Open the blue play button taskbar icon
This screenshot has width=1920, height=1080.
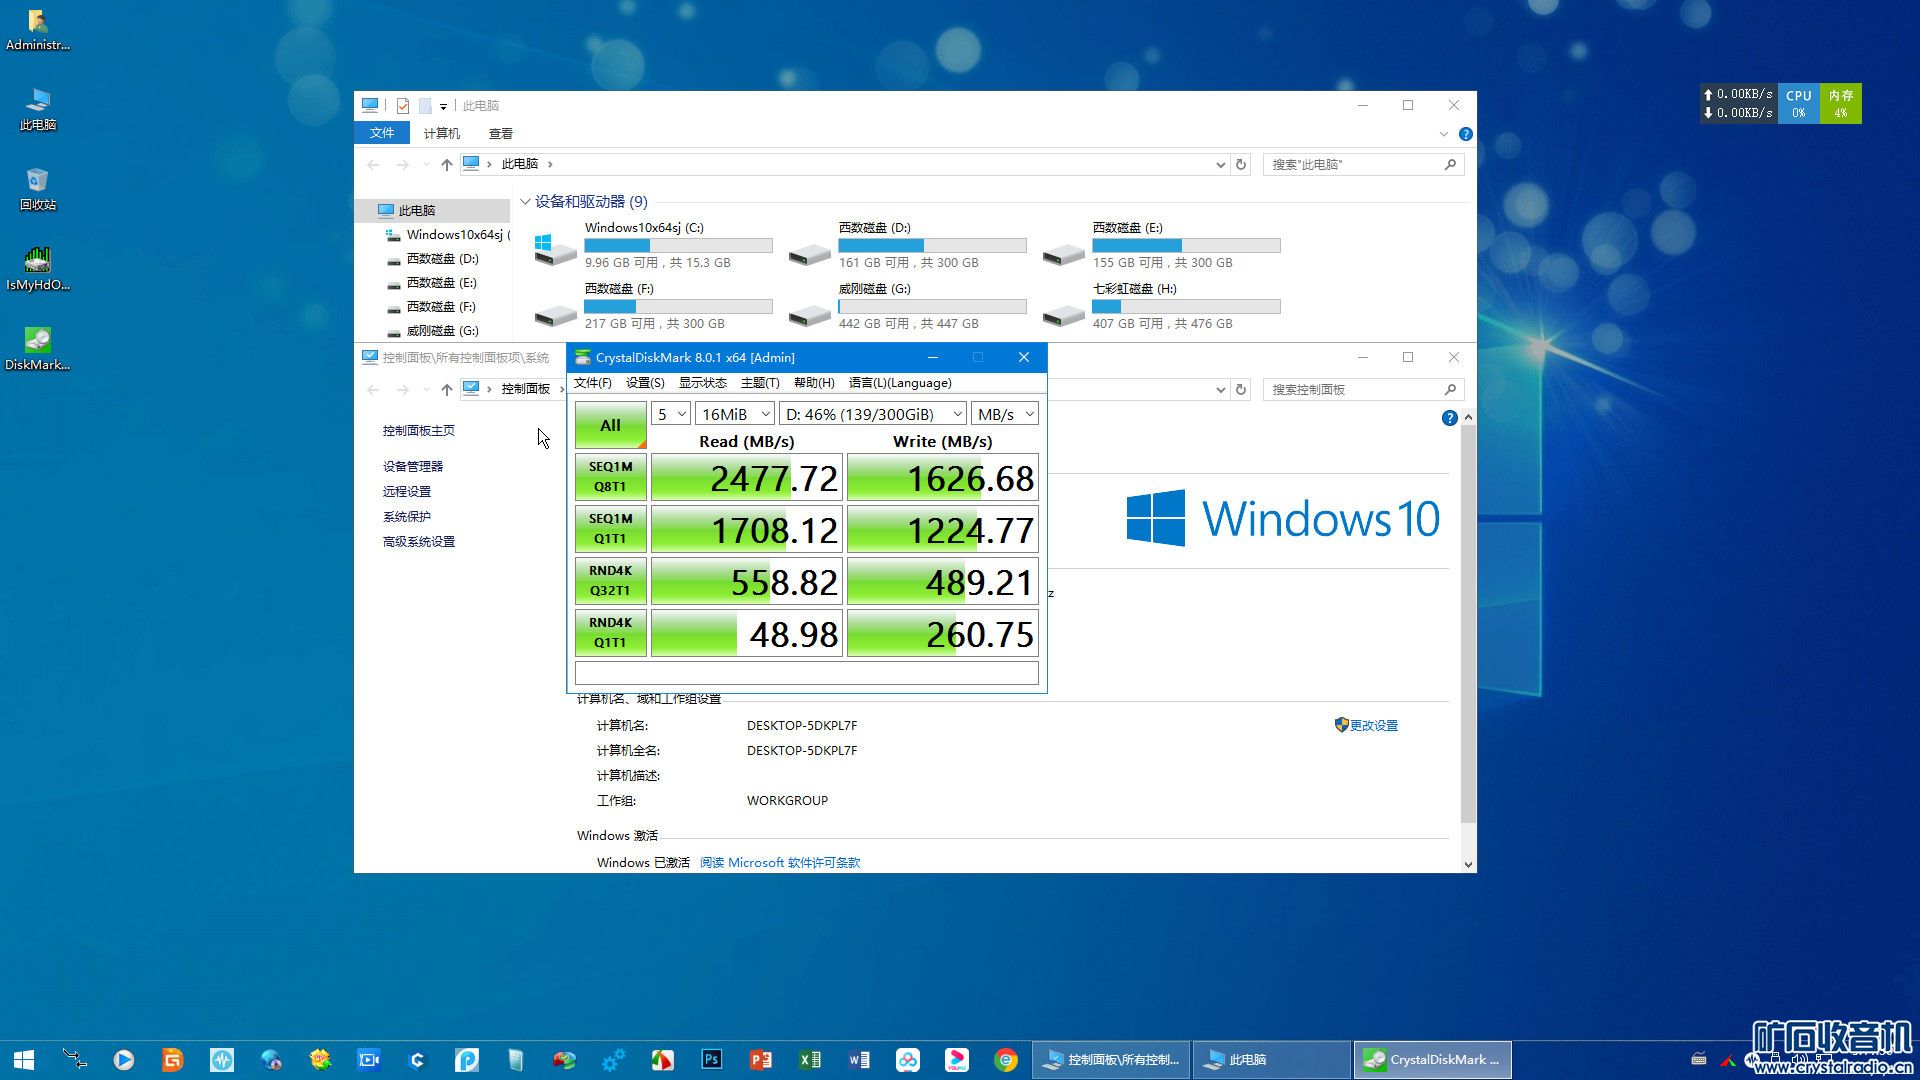[124, 1060]
